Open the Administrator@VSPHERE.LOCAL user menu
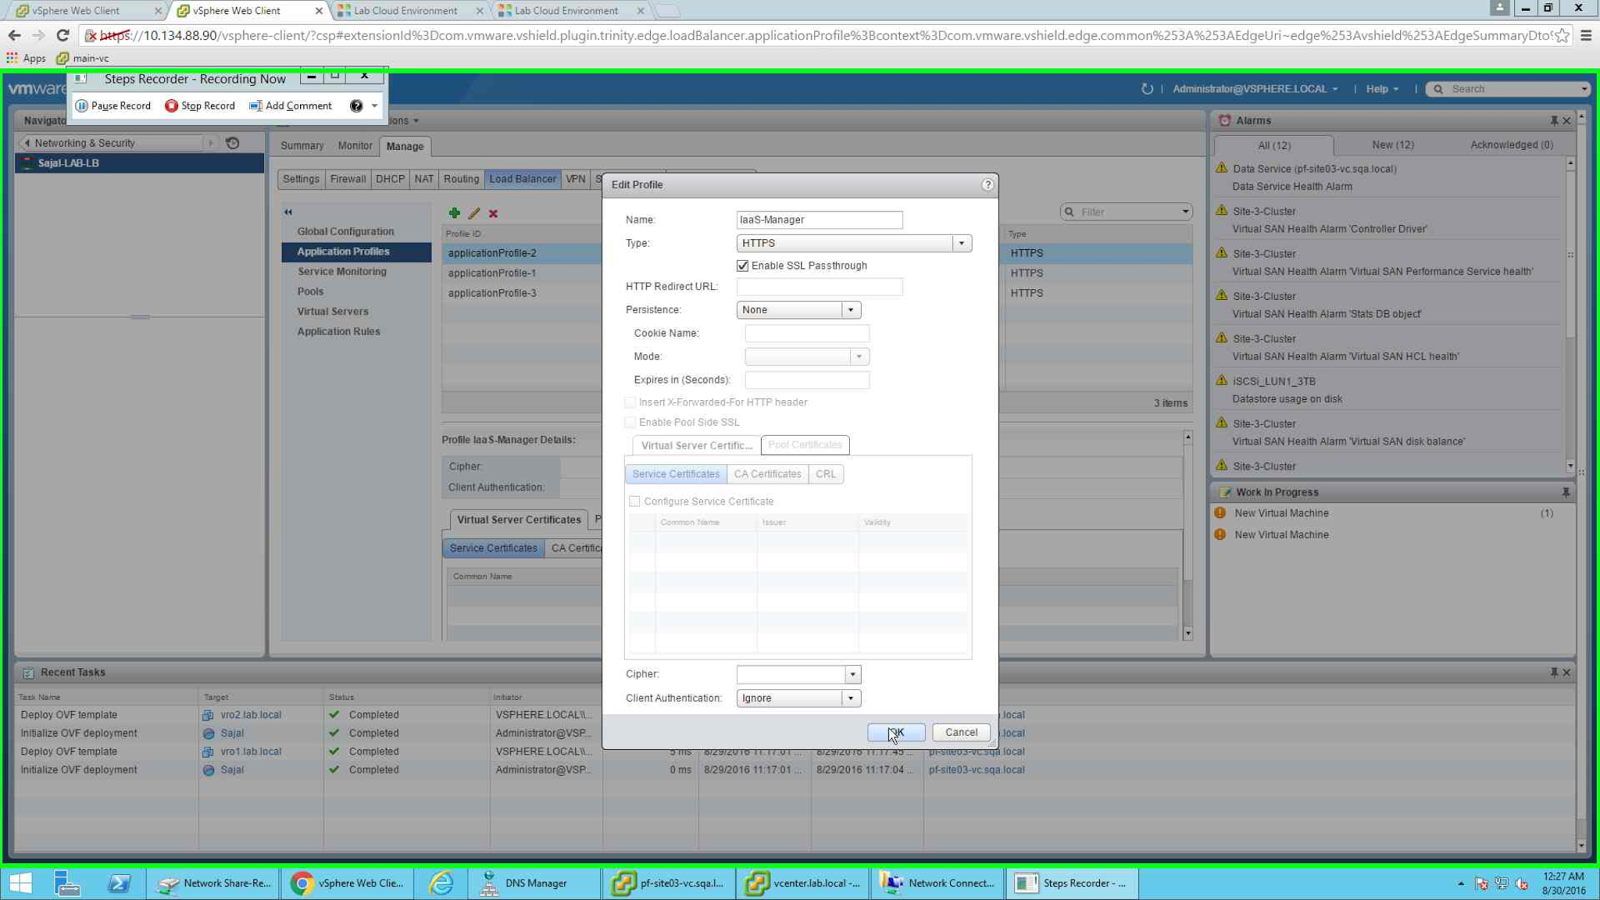The image size is (1600, 900). pos(1255,89)
